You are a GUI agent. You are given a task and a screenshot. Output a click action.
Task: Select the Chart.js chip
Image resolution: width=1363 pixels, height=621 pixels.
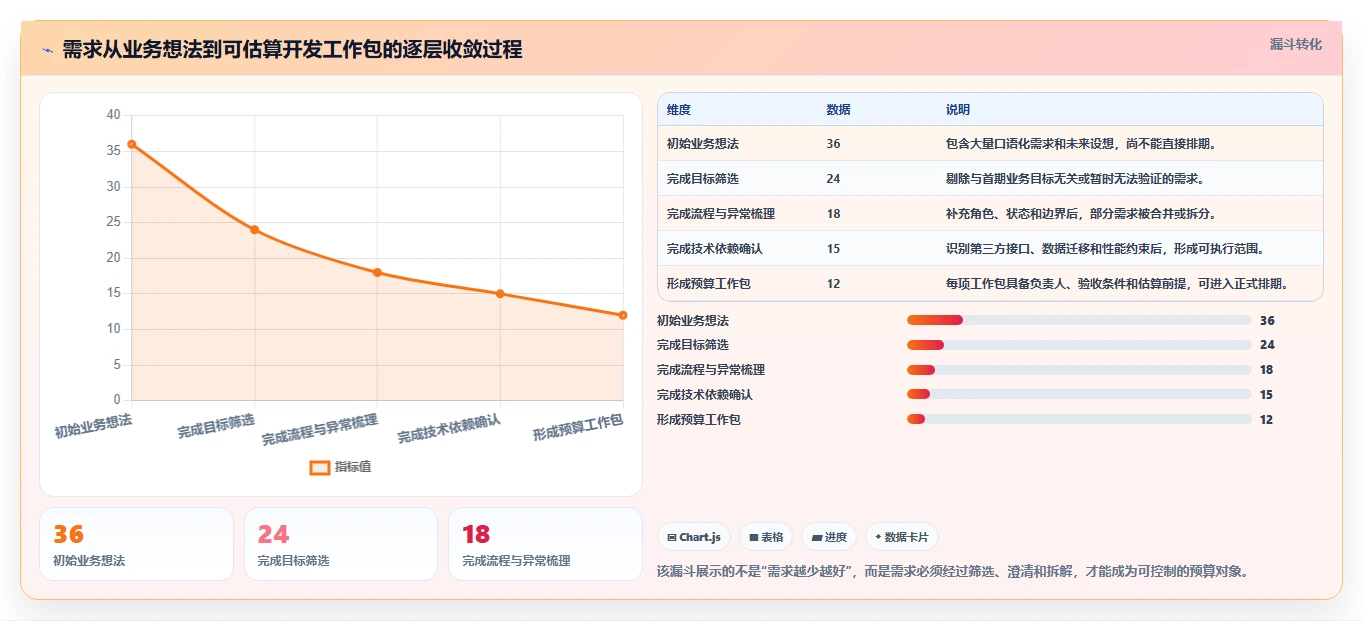point(694,537)
